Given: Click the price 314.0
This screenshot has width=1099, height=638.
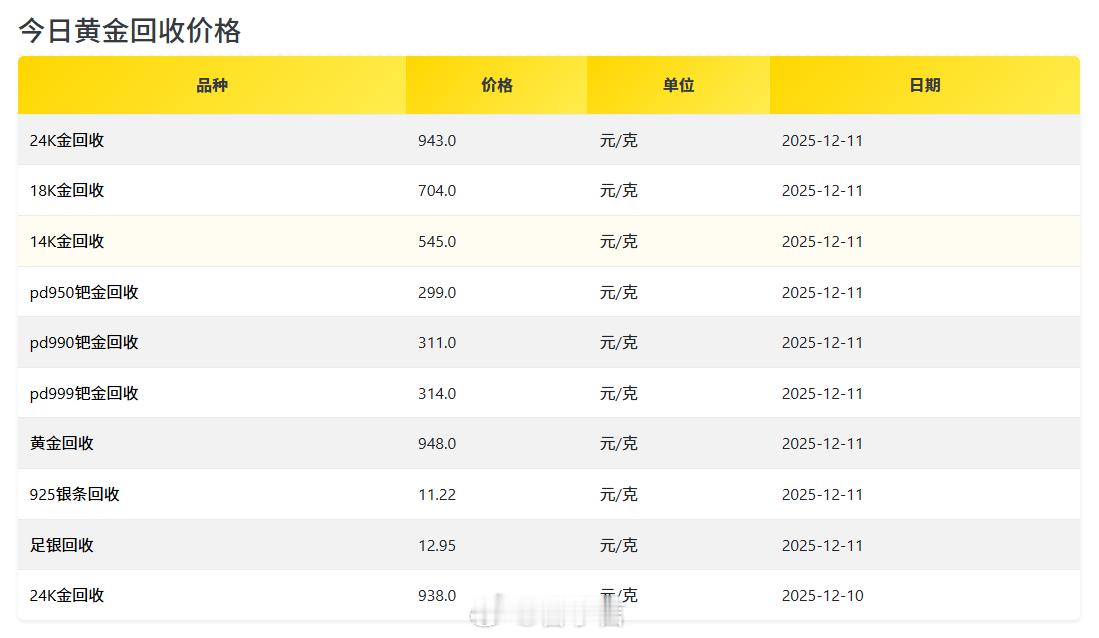Looking at the screenshot, I should 437,394.
